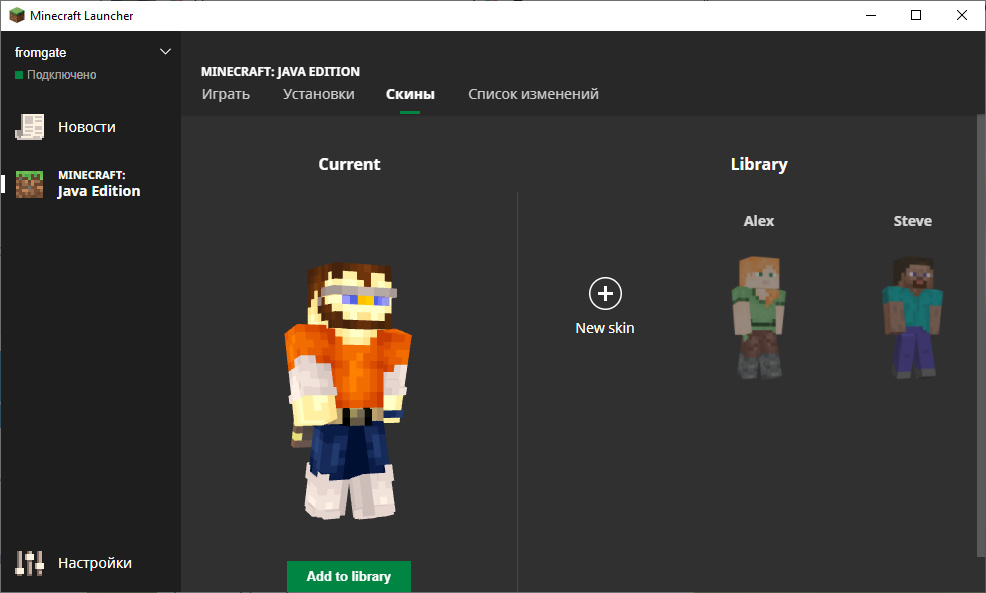The image size is (986, 593).
Task: Switch to the Играть tab
Action: (226, 94)
